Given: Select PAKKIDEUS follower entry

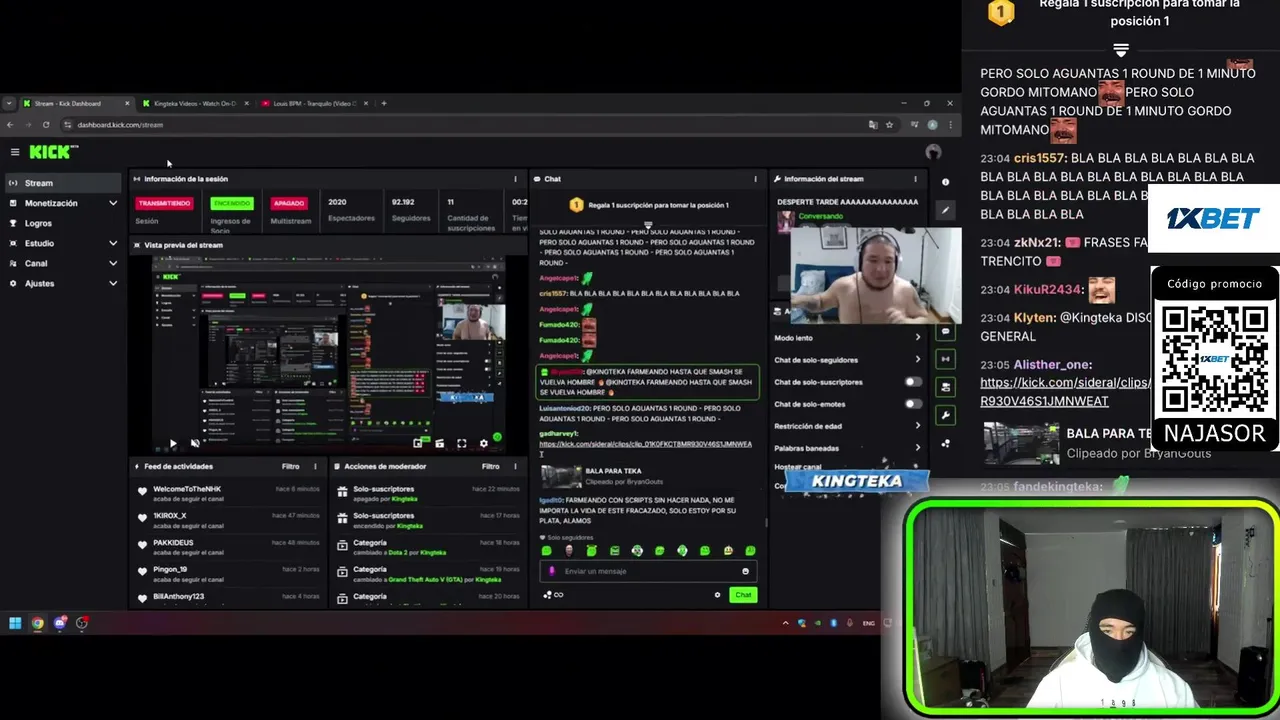Looking at the screenshot, I should [229, 546].
